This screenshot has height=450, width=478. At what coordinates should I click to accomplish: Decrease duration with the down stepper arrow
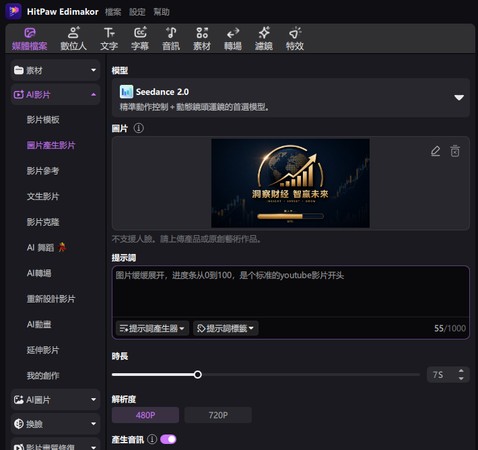click(x=461, y=379)
